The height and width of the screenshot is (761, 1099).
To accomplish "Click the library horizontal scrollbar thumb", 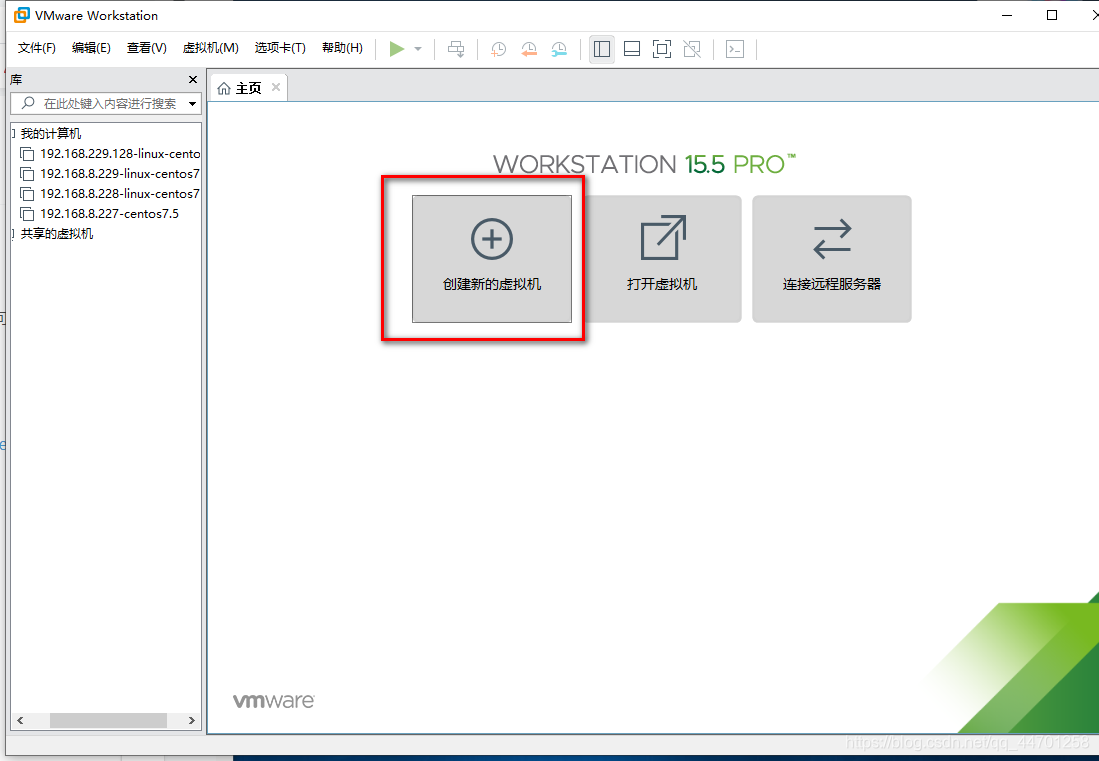I will tap(108, 720).
